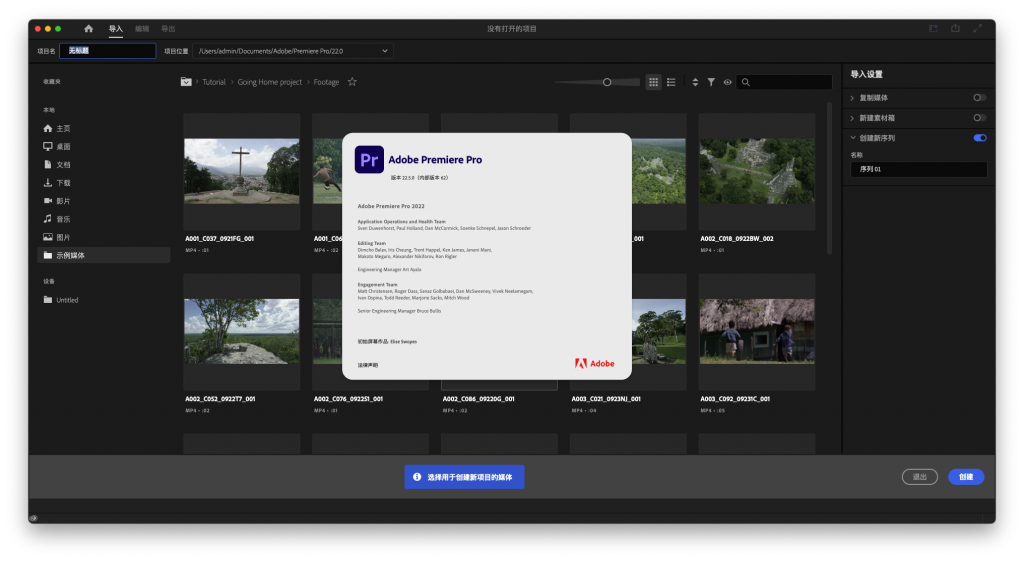The height and width of the screenshot is (561, 1024).
Task: Click the Pr logo in the About dialog
Action: pos(369,159)
